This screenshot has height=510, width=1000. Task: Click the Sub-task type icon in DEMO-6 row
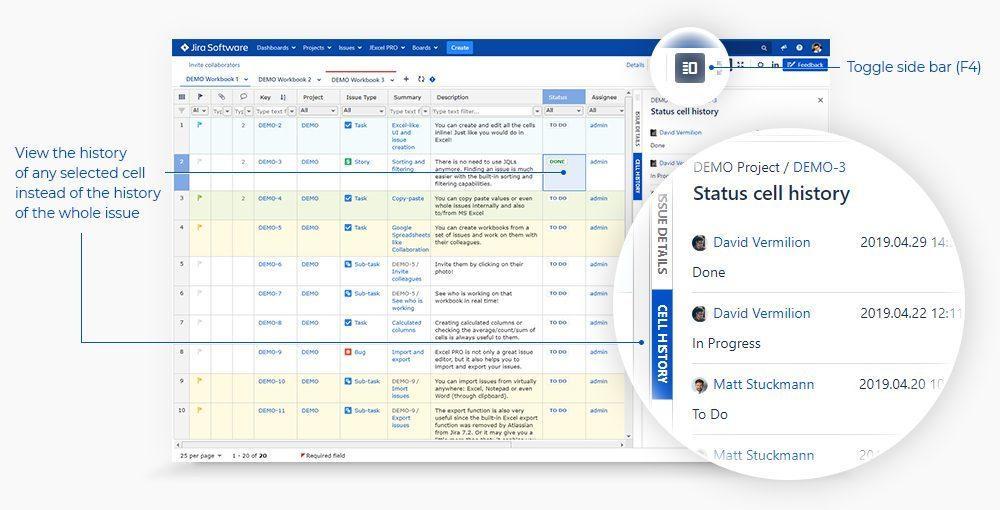pyautogui.click(x=348, y=264)
